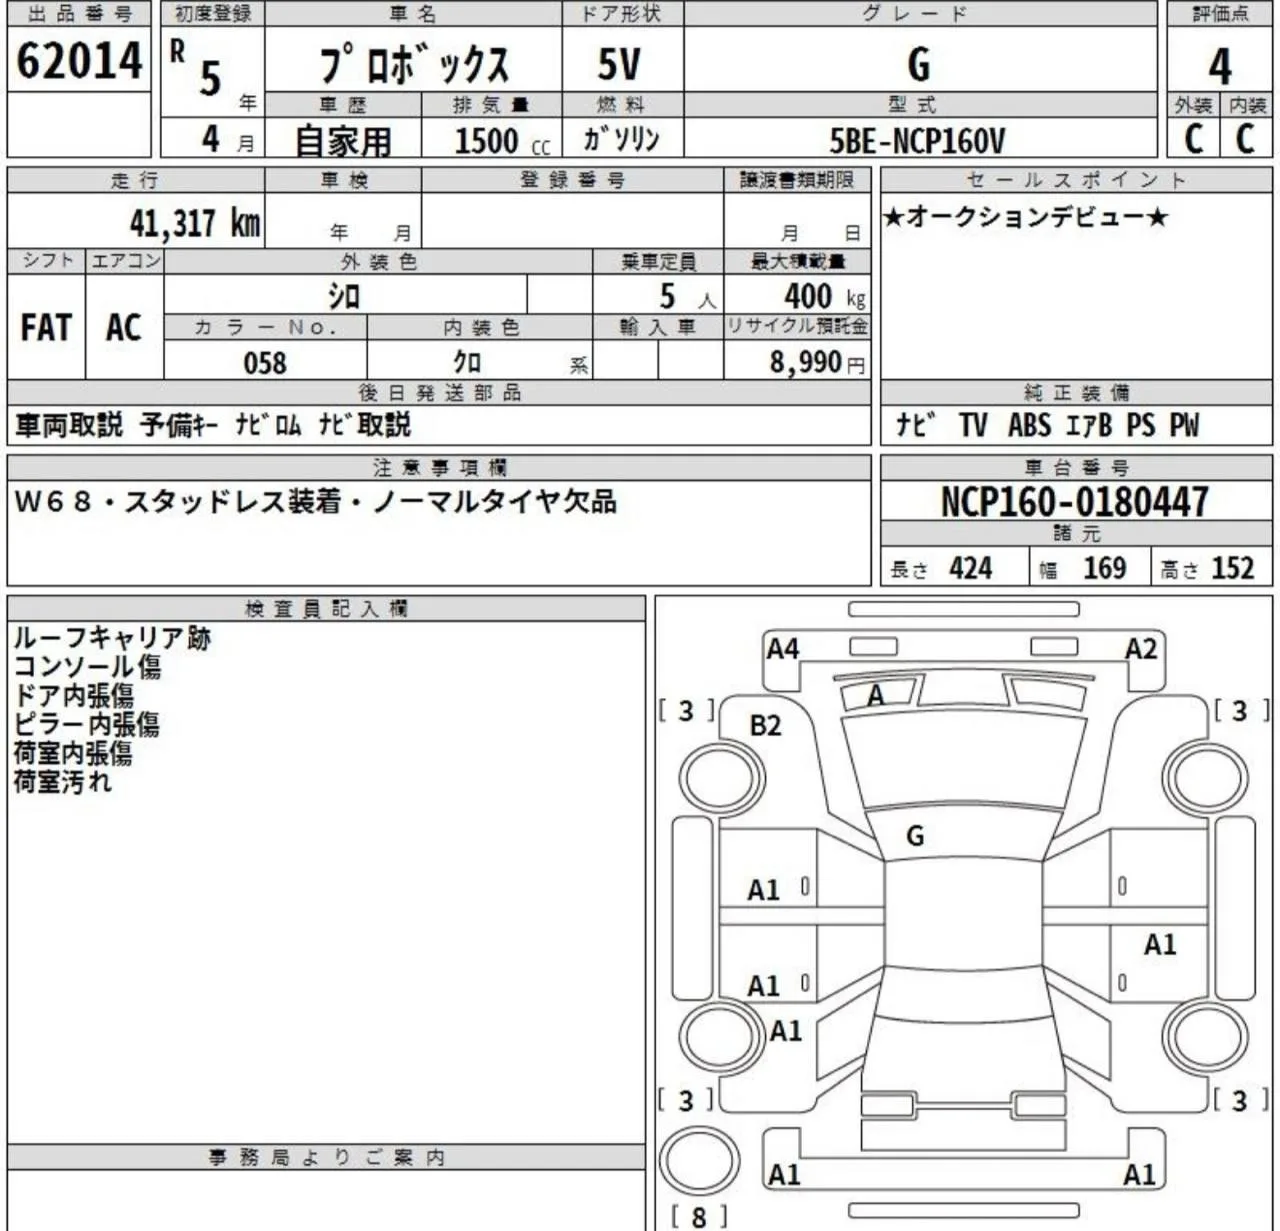
Task: Click the door shape value 5V
Action: (618, 64)
